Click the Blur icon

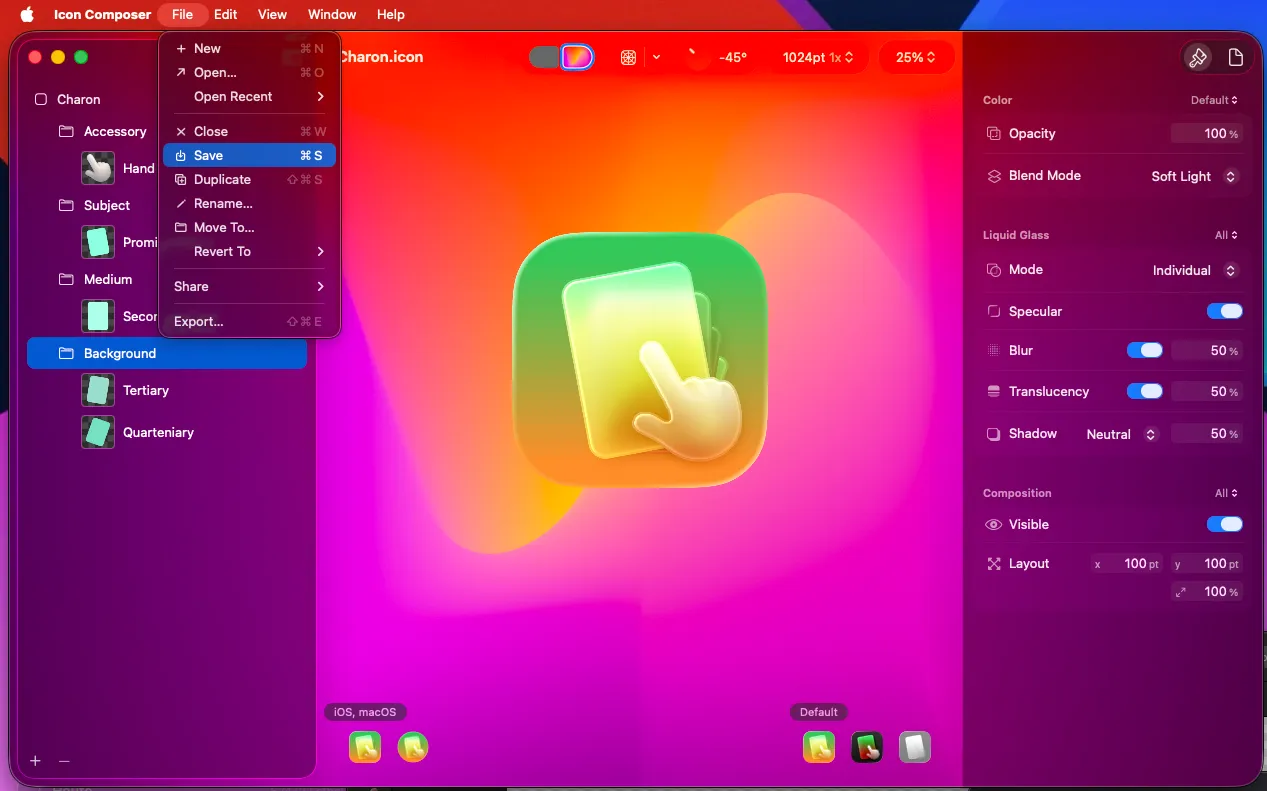pyautogui.click(x=994, y=350)
